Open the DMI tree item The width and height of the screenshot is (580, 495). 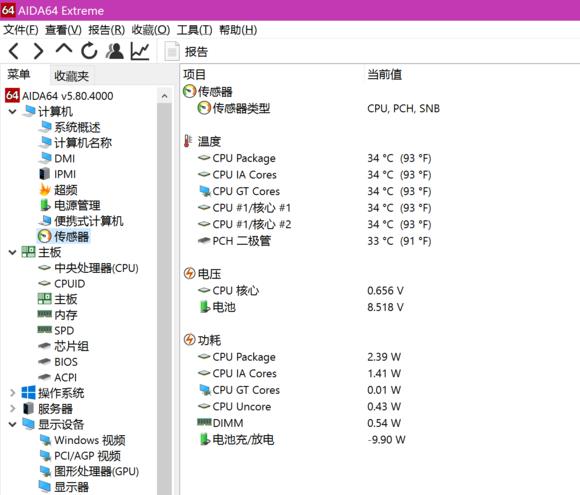[64, 159]
